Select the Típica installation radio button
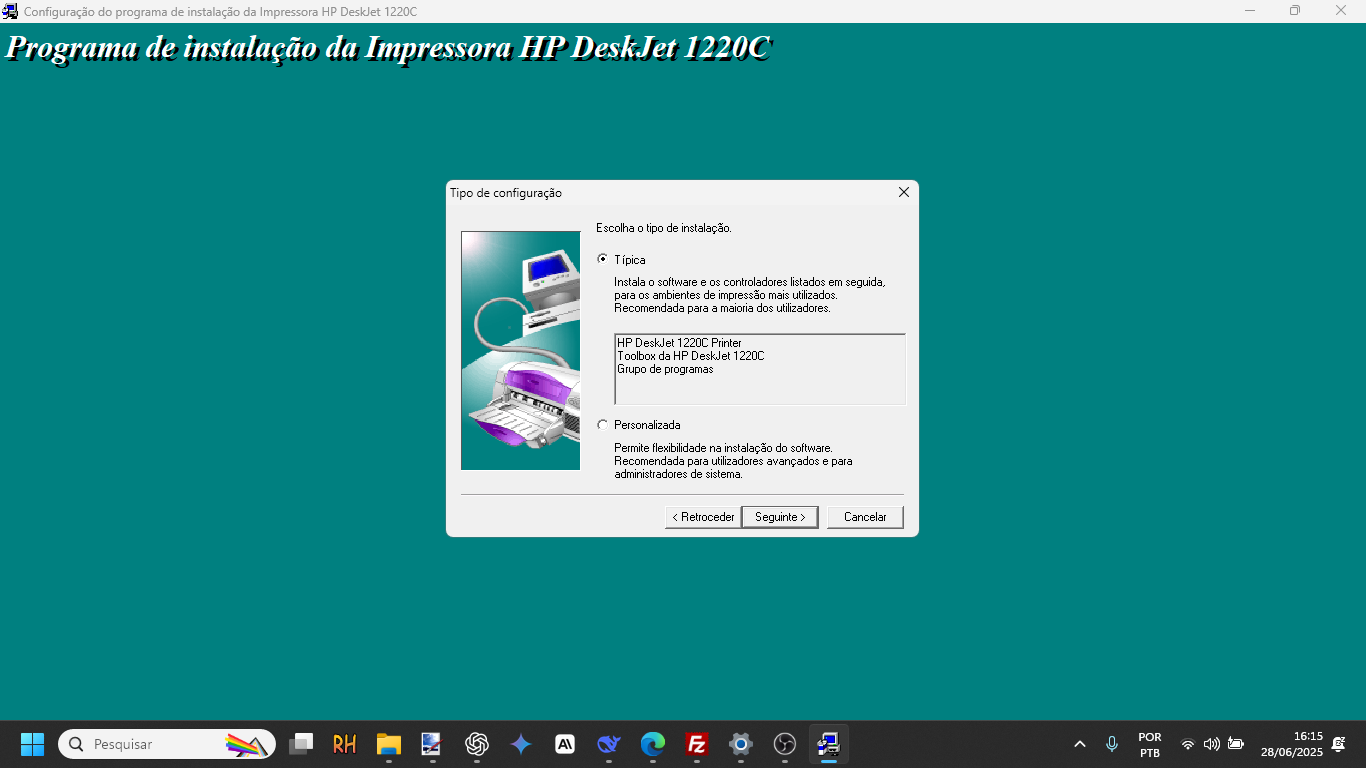Screen dimensions: 1366x768 coord(602,259)
